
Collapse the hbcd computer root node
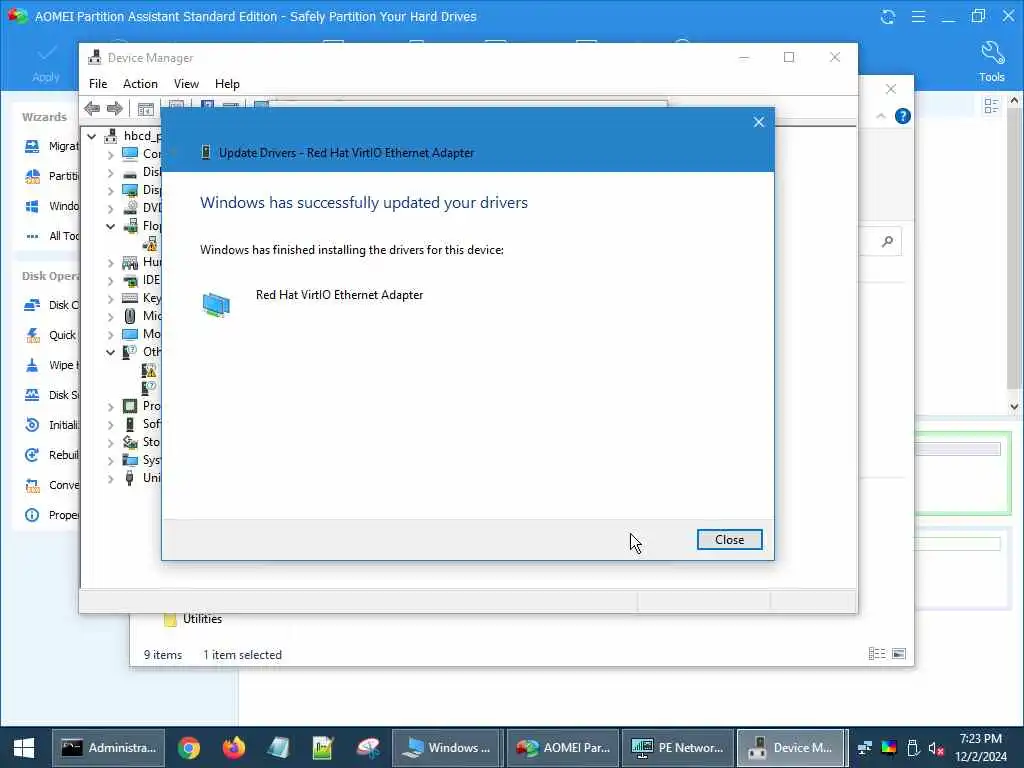click(x=92, y=136)
